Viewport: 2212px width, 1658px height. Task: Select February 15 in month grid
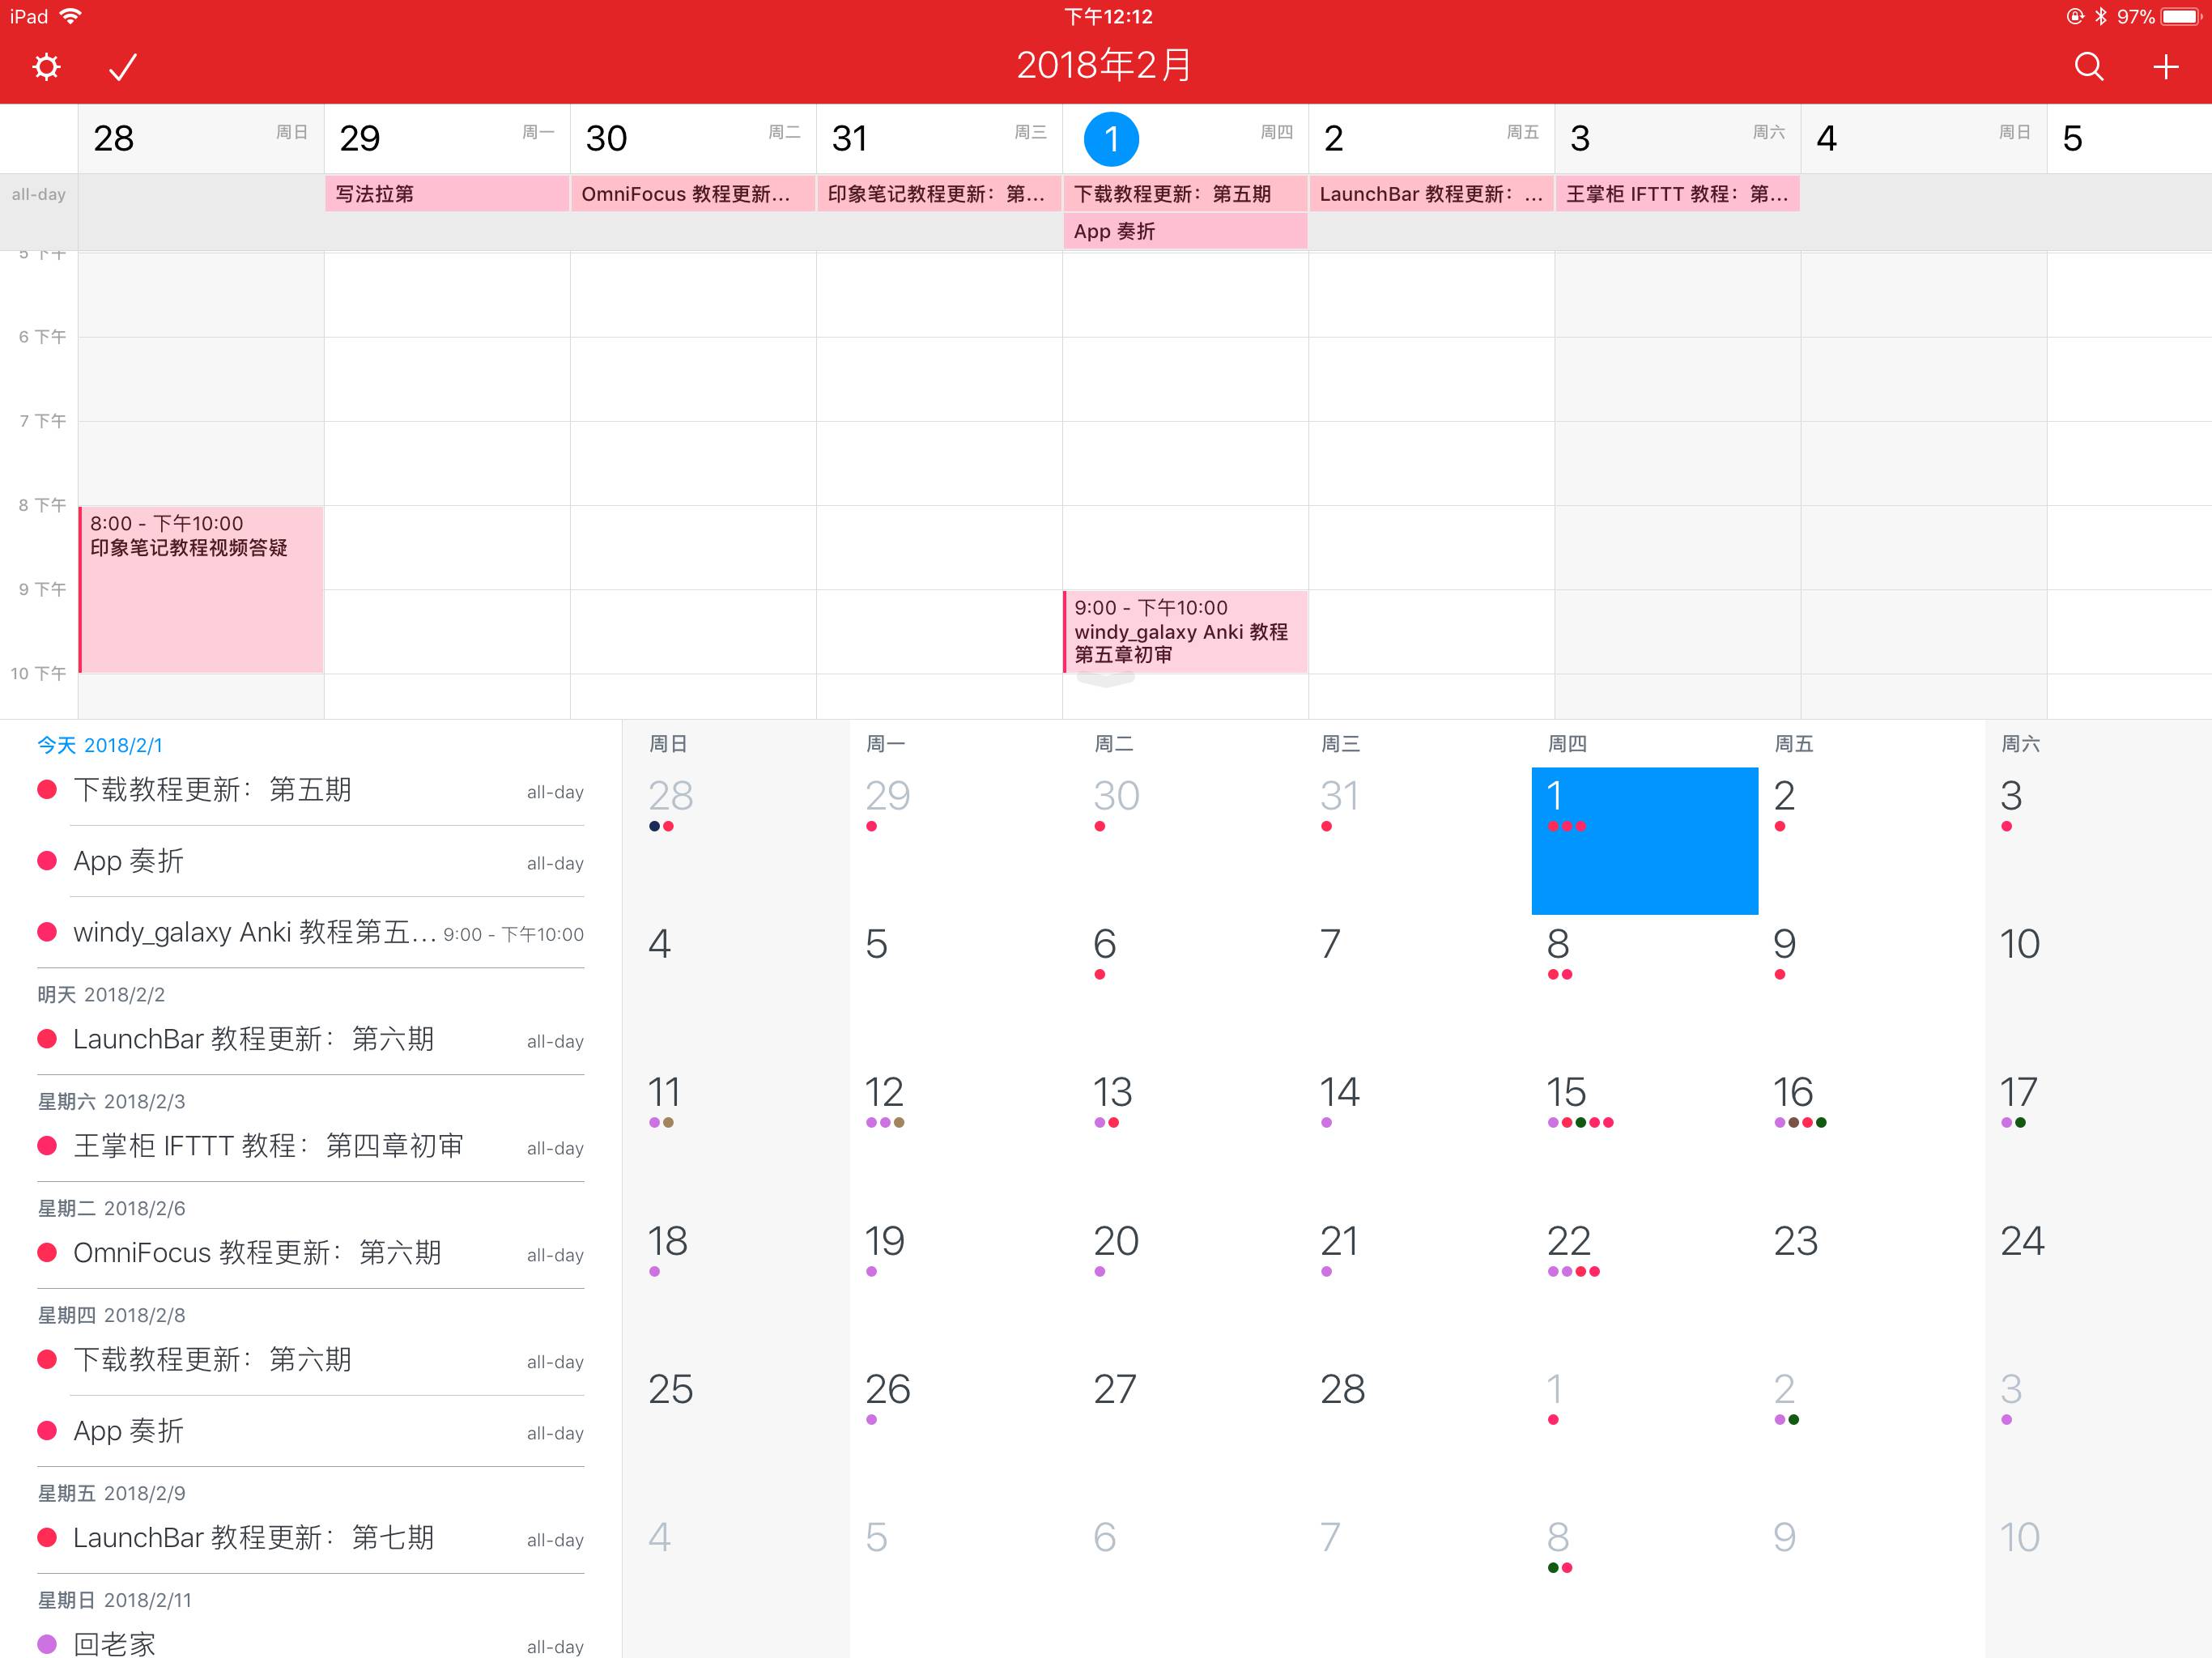coord(1567,1092)
